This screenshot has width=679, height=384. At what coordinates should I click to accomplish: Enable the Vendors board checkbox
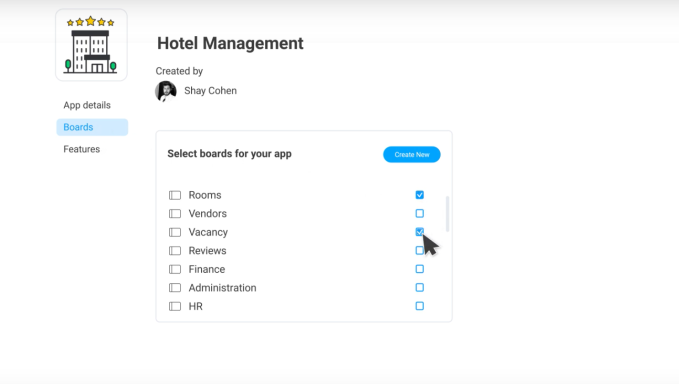click(x=420, y=213)
